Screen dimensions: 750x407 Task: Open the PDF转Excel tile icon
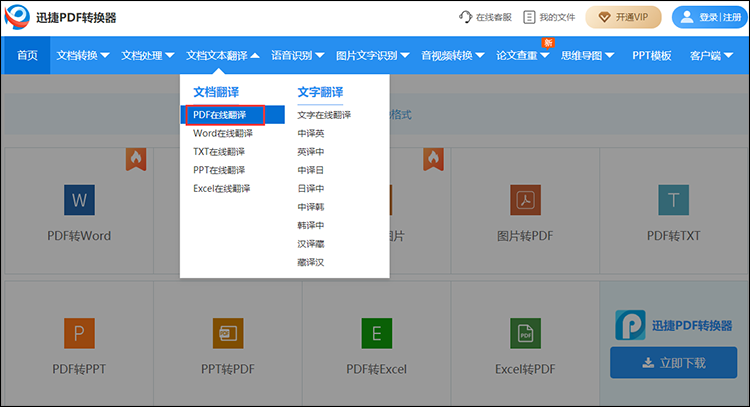pos(377,333)
